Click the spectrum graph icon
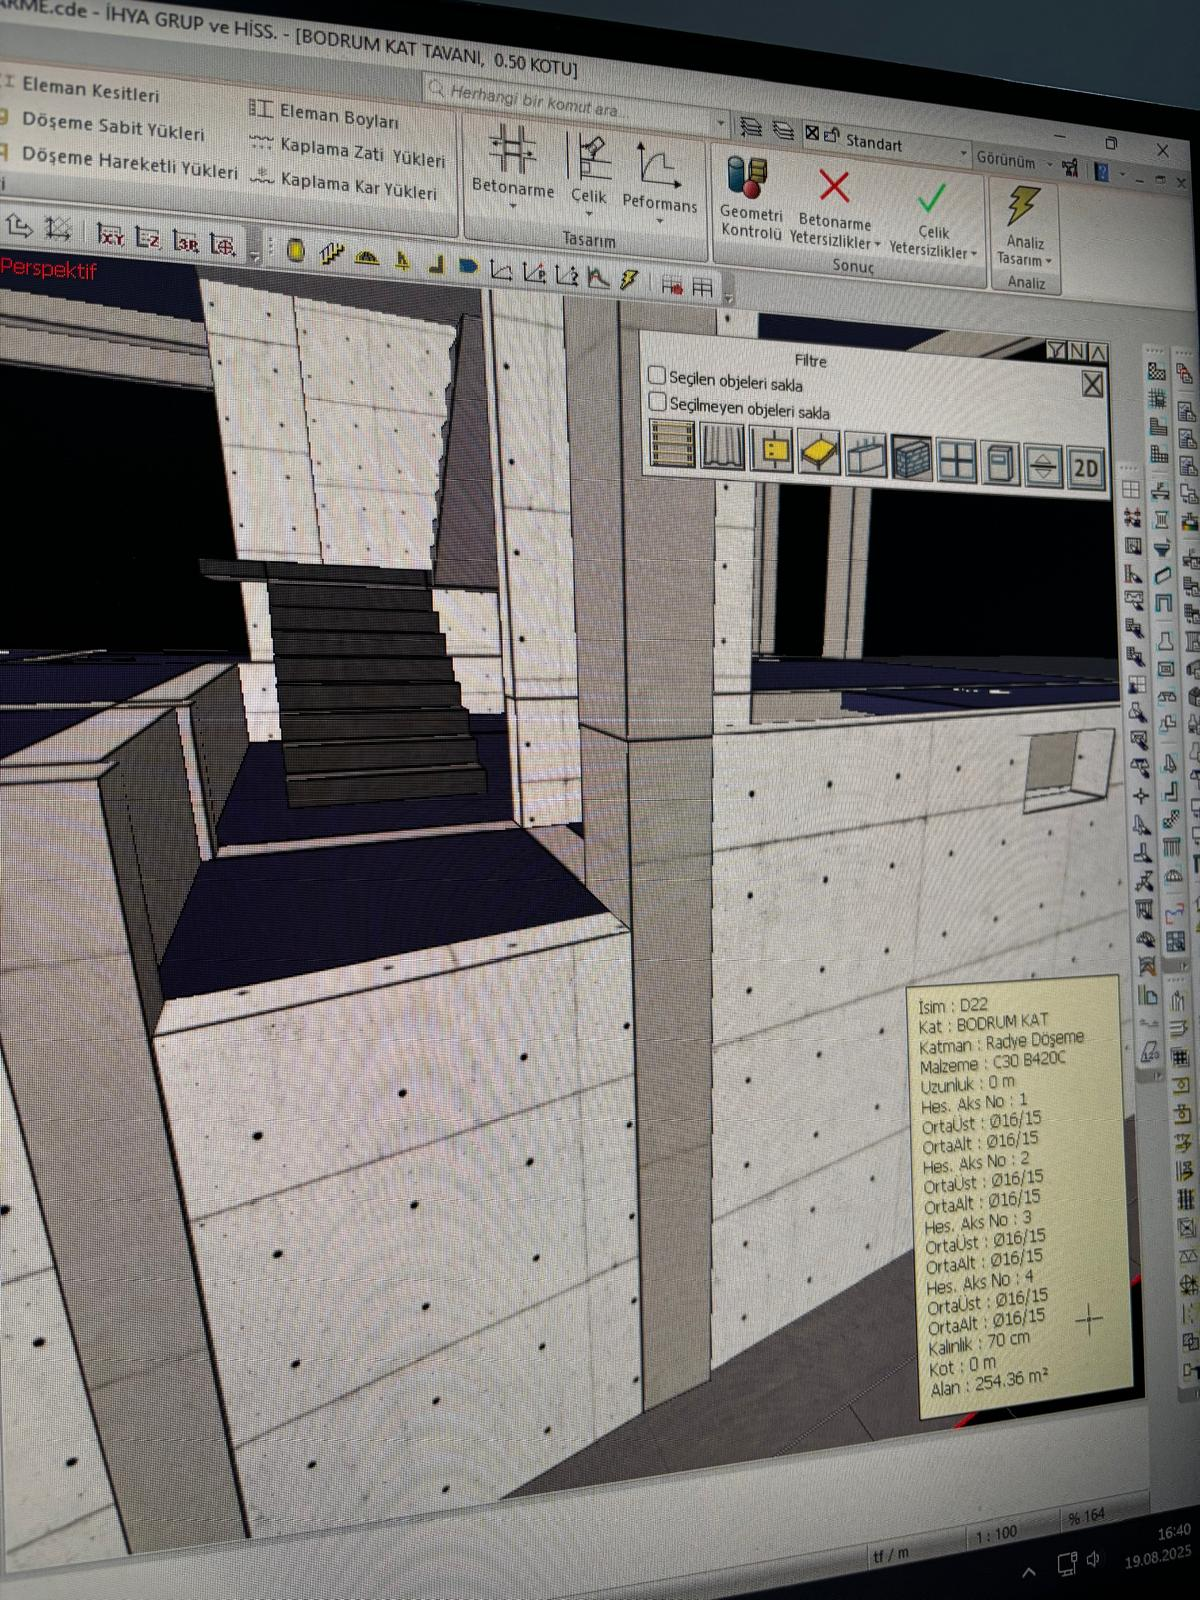 tap(598, 277)
